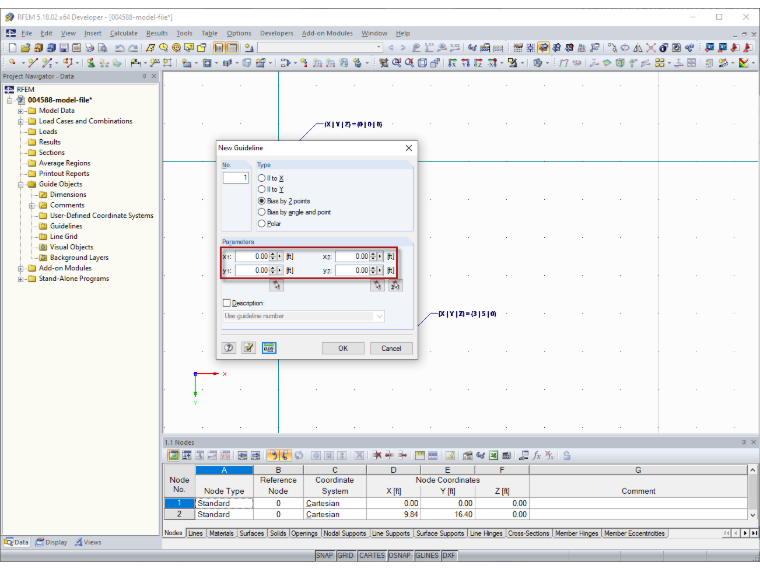This screenshot has width=760, height=570.
Task: Click the New document icon
Action: 13,48
